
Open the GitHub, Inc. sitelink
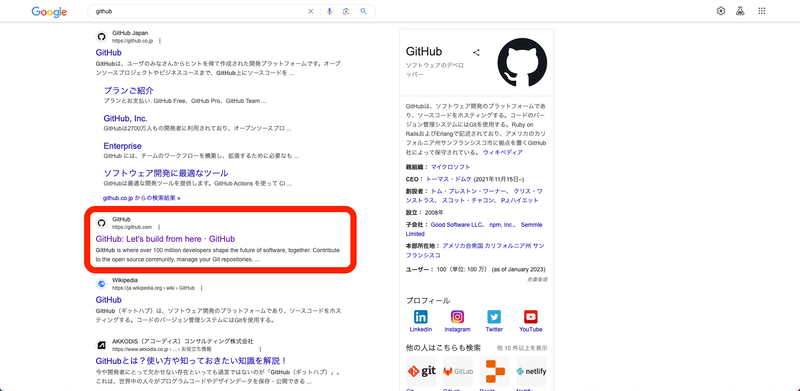(x=126, y=118)
